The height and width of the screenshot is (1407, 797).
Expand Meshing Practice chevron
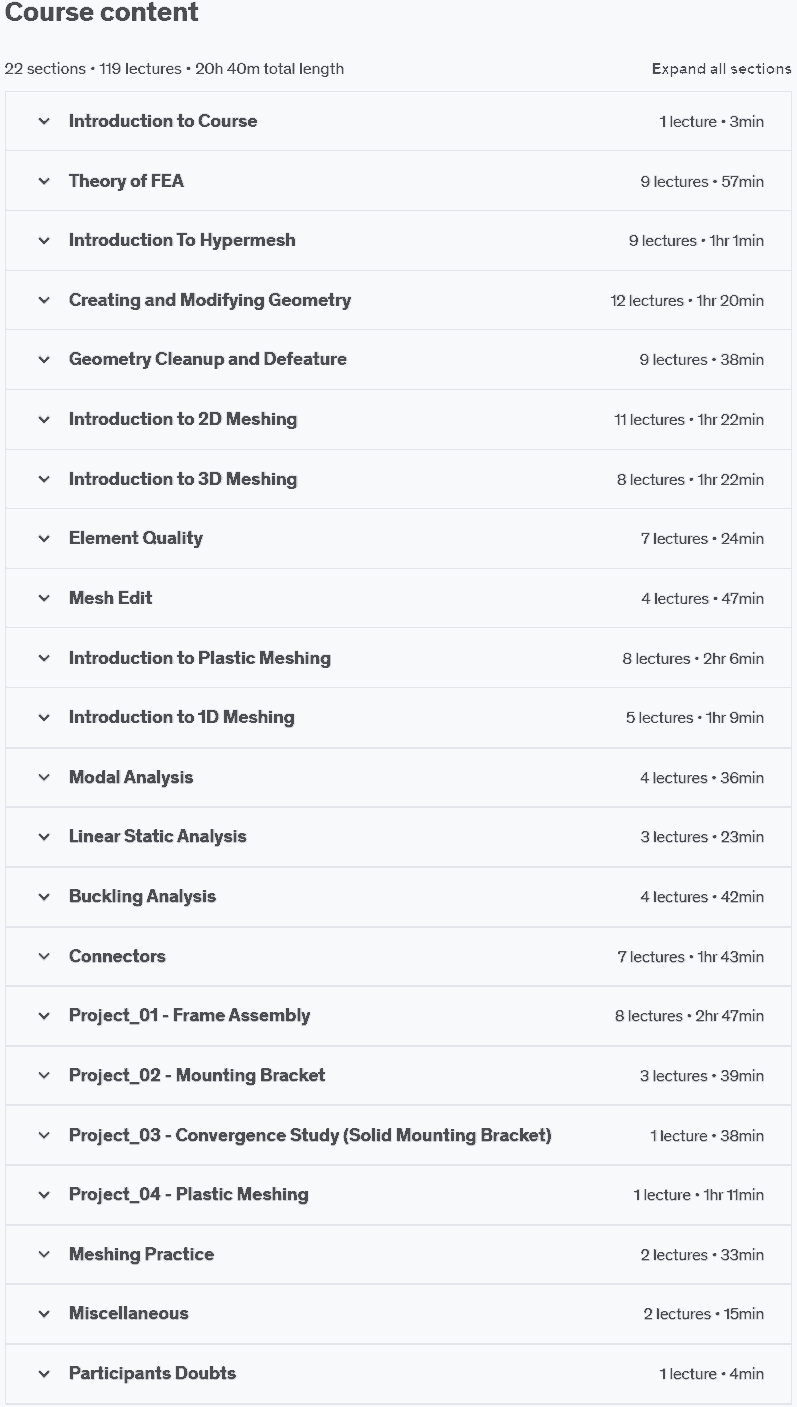pyautogui.click(x=44, y=1254)
